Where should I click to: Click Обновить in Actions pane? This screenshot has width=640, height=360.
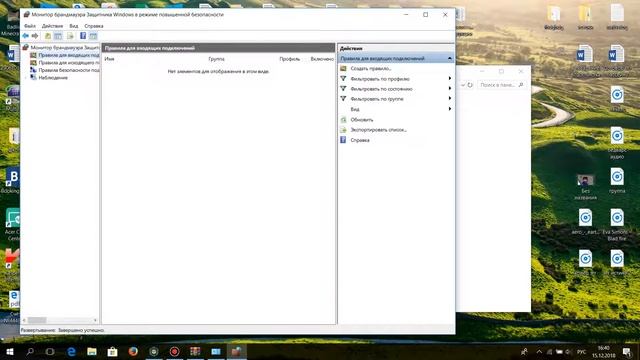[x=362, y=120]
